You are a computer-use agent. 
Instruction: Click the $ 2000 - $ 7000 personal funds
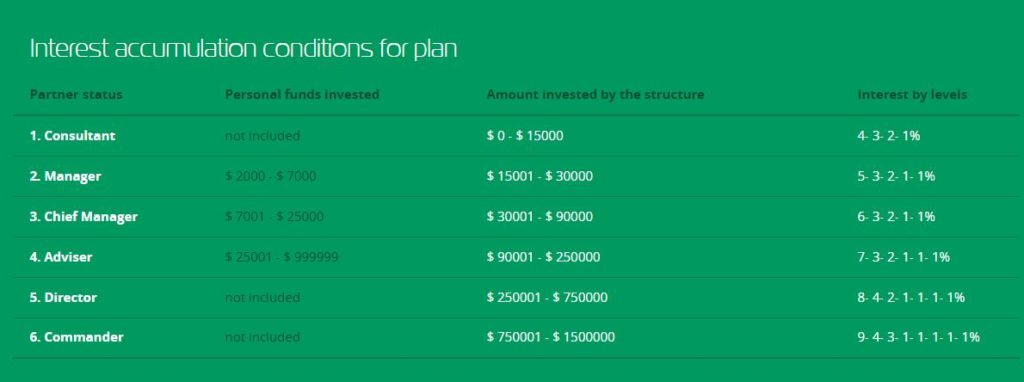point(270,176)
